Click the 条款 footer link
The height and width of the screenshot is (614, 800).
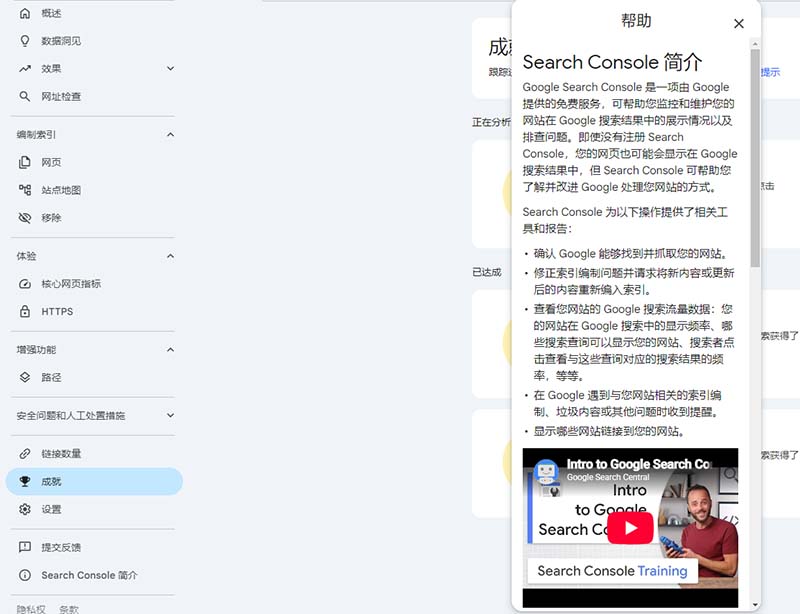pos(68,609)
